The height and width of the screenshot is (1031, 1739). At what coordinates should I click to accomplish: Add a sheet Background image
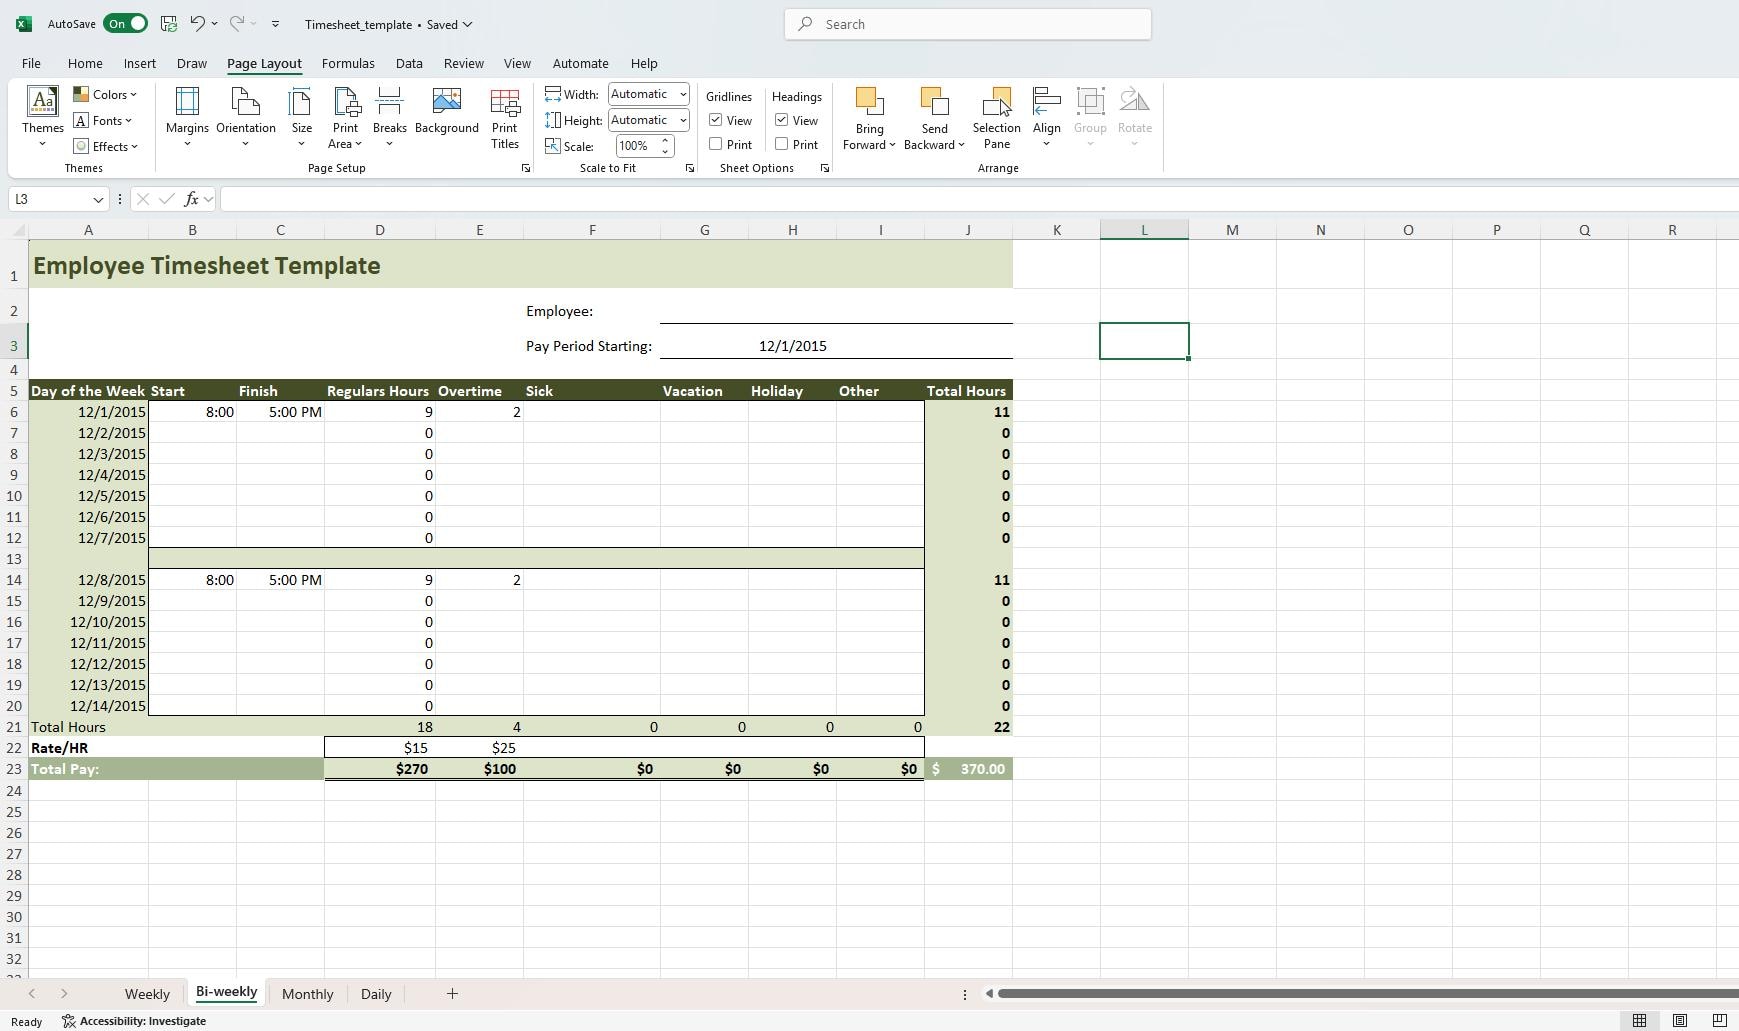point(446,112)
